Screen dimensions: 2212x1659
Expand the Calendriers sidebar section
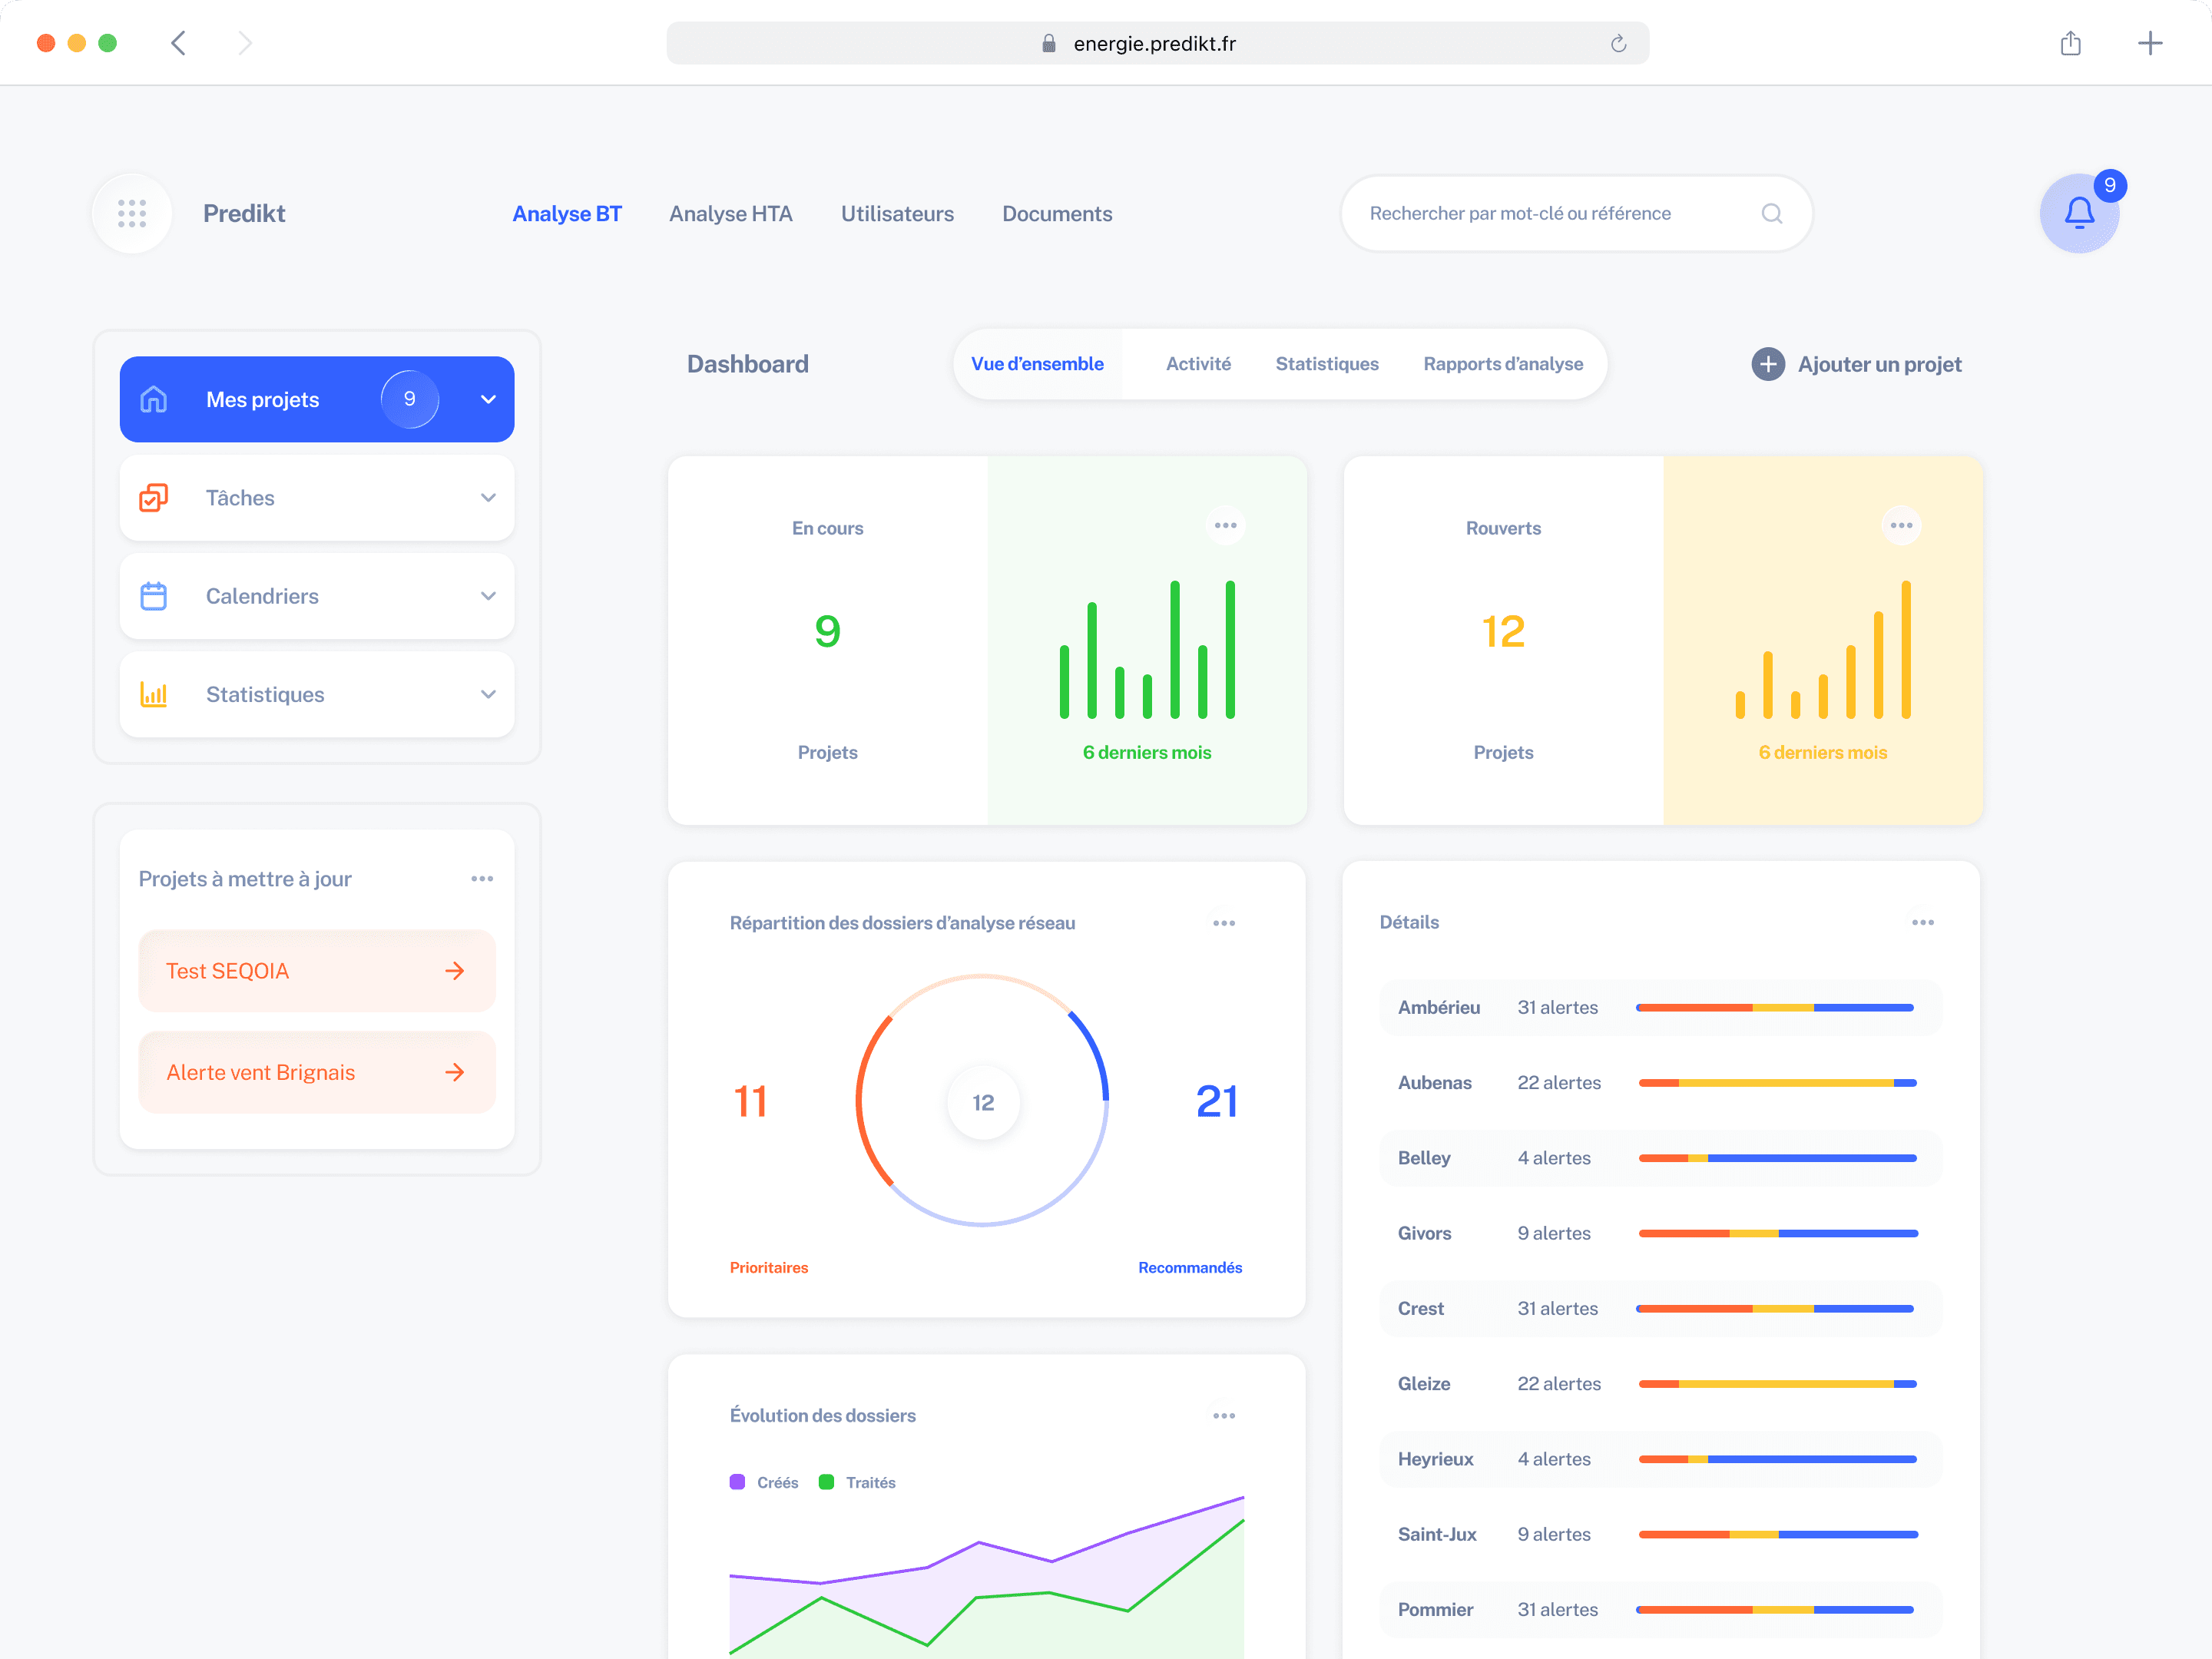[x=488, y=596]
